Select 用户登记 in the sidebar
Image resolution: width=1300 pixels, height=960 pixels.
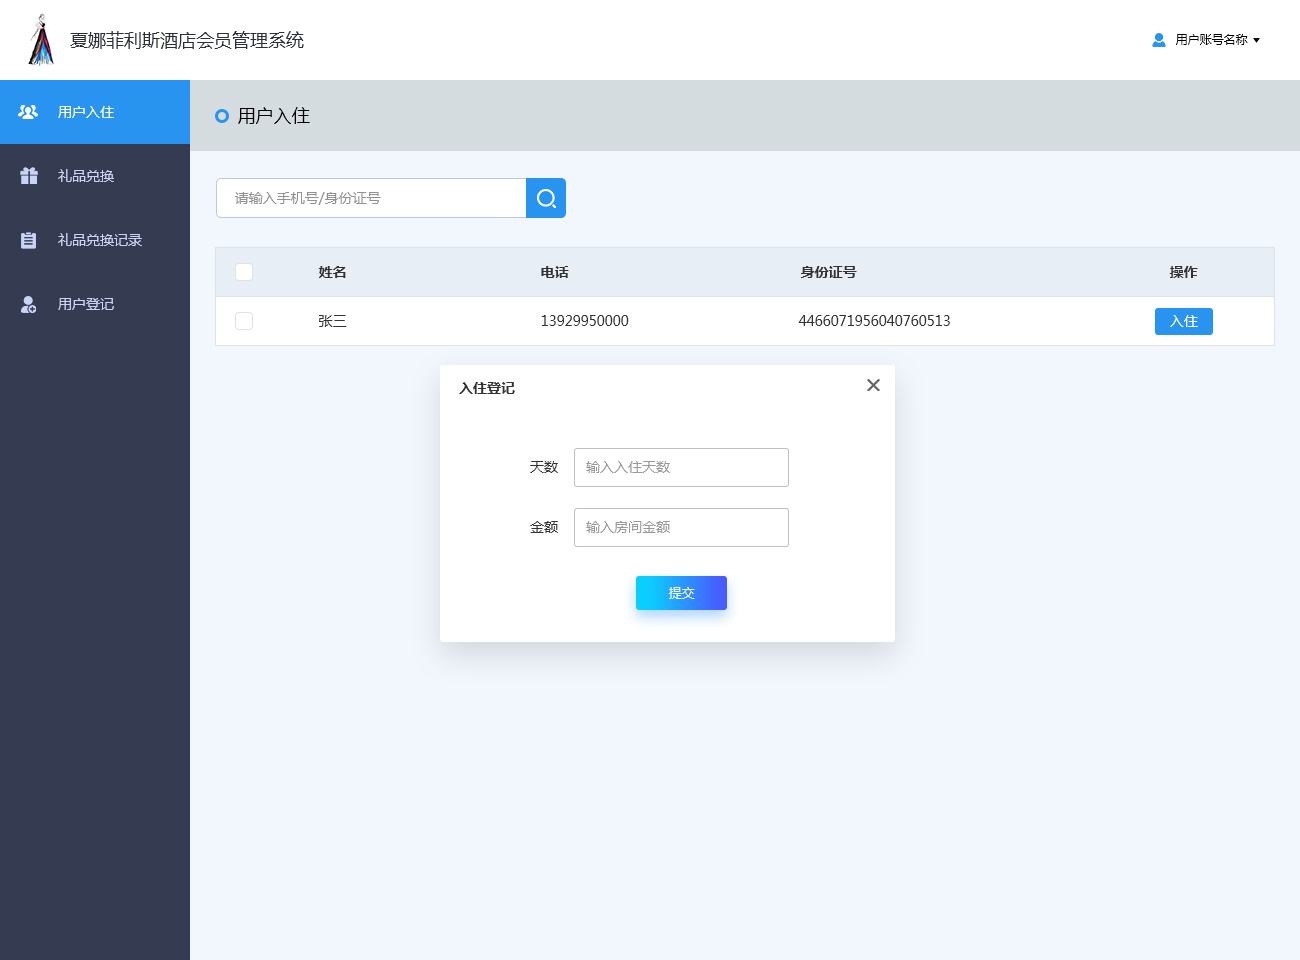pos(86,304)
